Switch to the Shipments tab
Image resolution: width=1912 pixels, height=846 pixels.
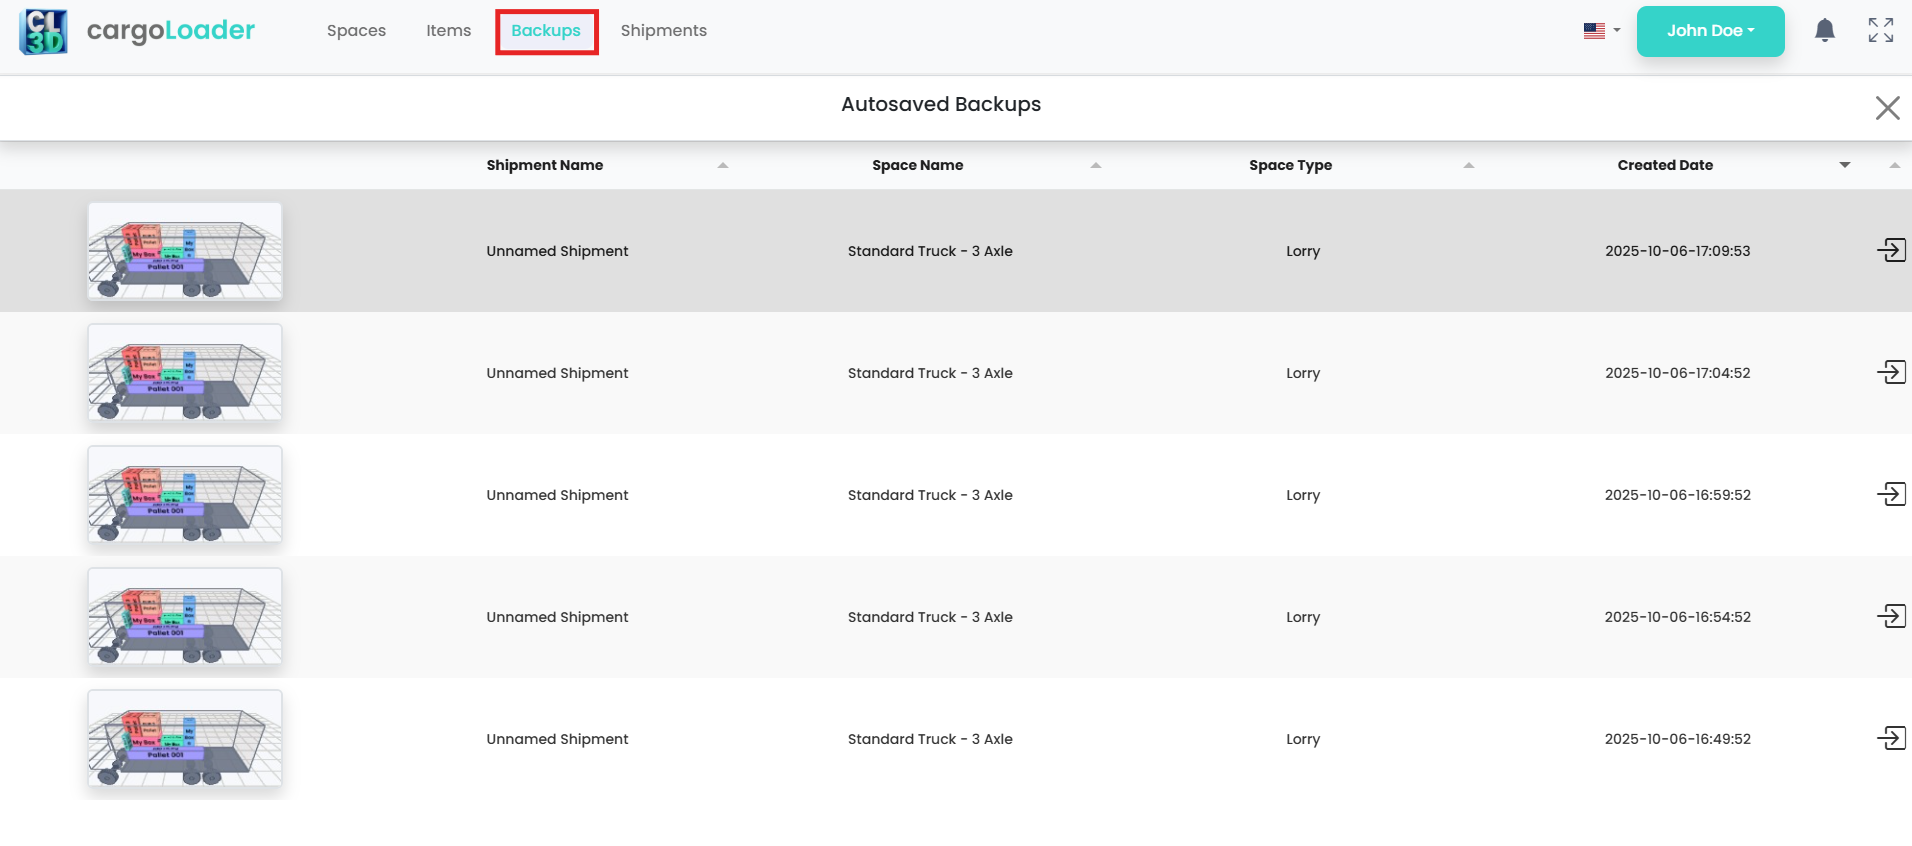(x=663, y=31)
